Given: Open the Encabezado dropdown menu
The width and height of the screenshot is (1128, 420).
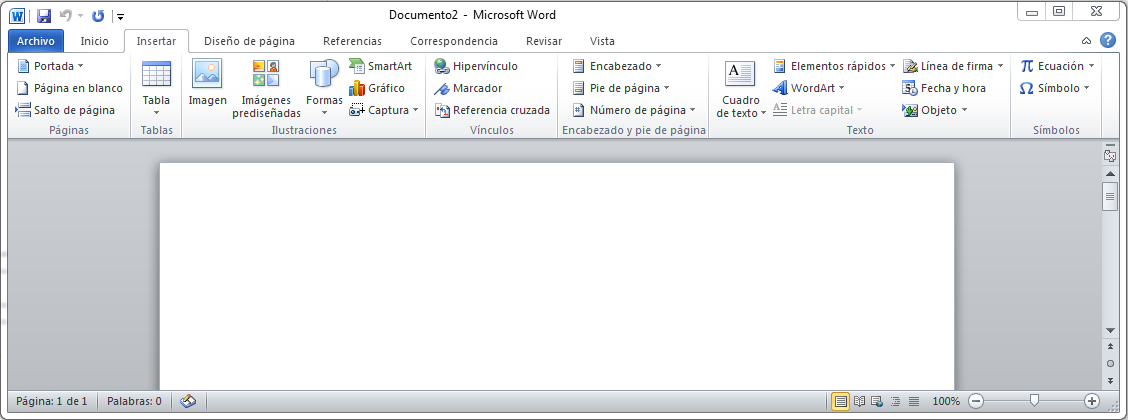Looking at the screenshot, I should pyautogui.click(x=617, y=66).
